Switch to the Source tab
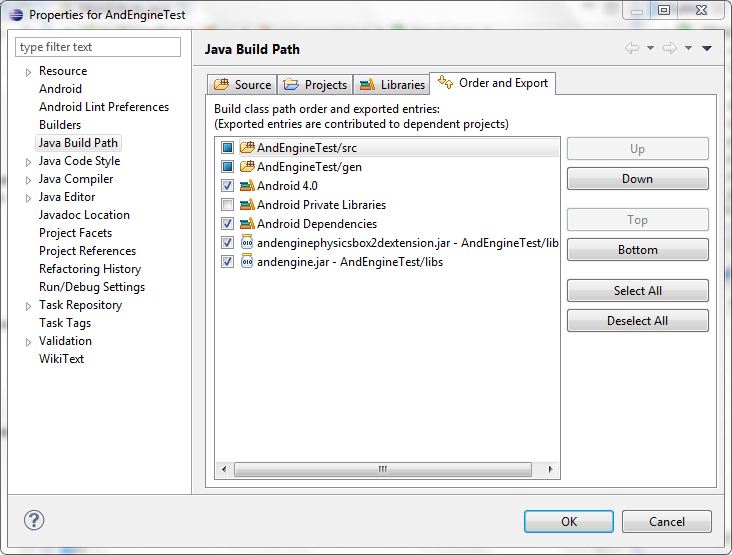Viewport: 732px width, 555px height. point(242,84)
